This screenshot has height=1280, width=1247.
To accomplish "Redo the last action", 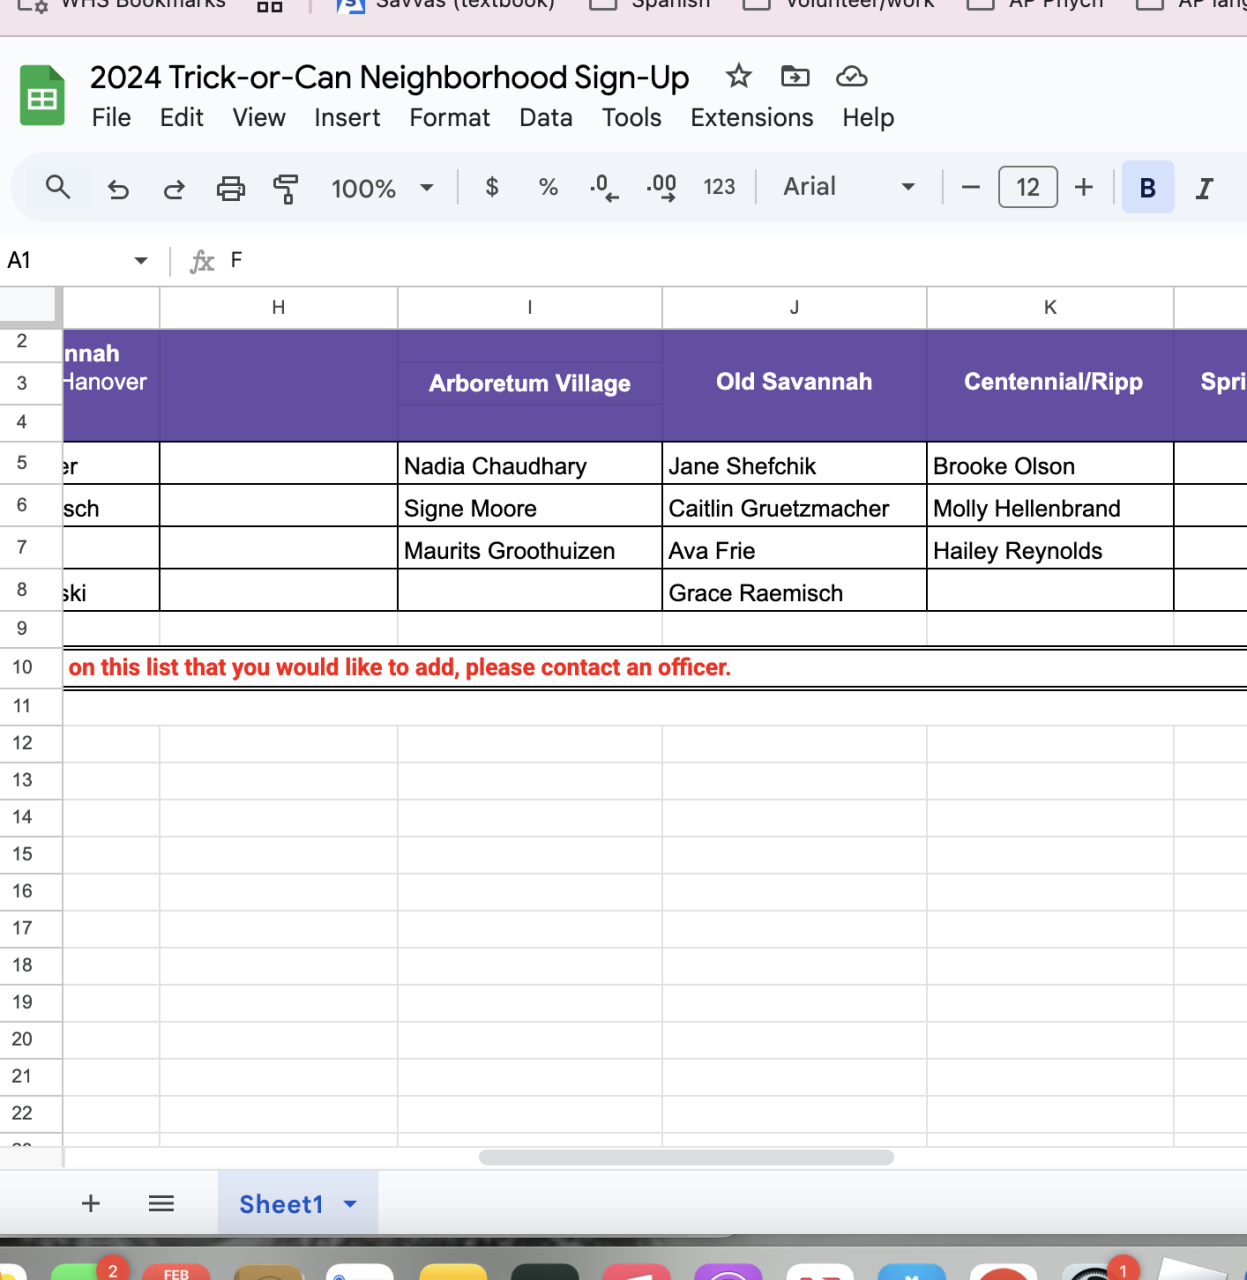I will (174, 188).
